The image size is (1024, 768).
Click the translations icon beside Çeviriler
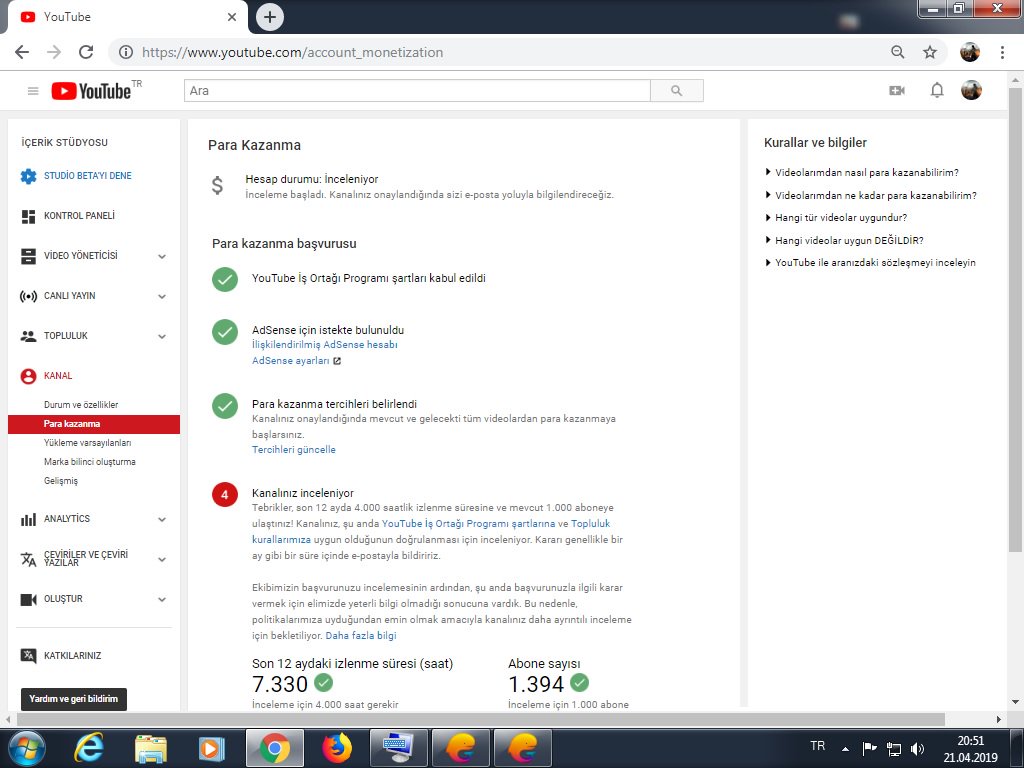(x=28, y=559)
